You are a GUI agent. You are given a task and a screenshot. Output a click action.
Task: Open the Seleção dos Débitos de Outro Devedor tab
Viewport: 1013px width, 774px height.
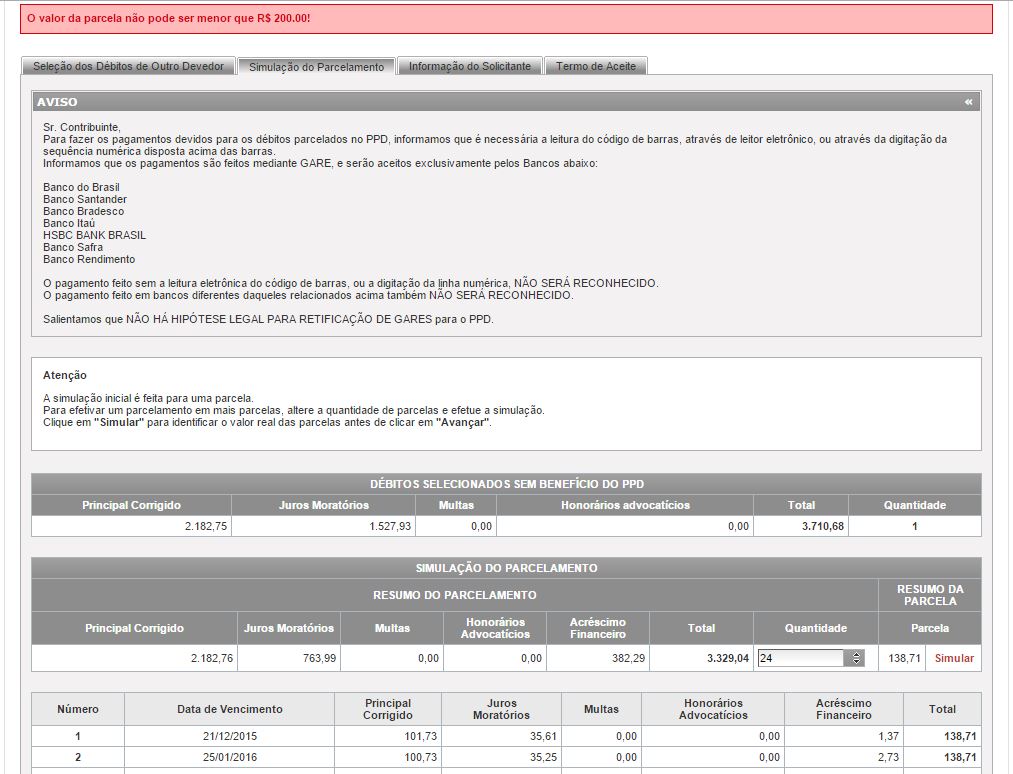pos(128,66)
